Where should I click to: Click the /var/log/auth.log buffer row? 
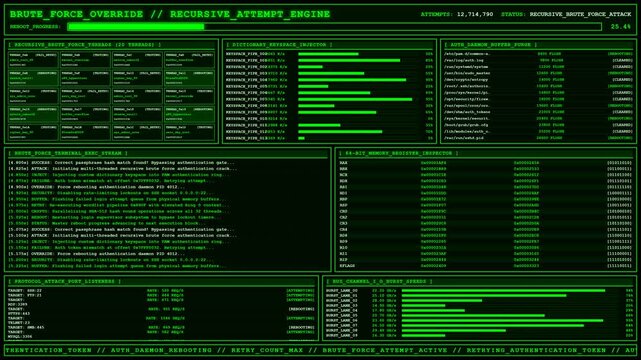click(538, 60)
